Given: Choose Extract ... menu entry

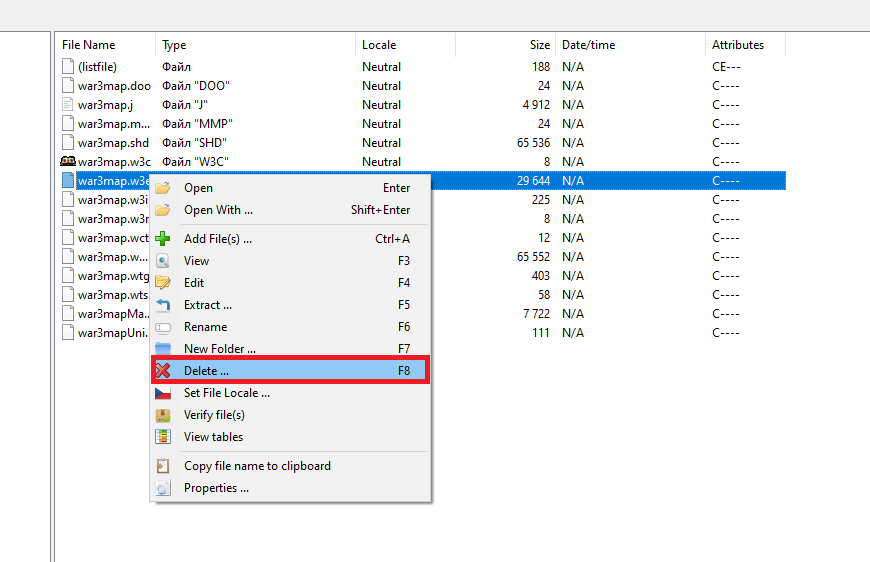Looking at the screenshot, I should (x=290, y=305).
